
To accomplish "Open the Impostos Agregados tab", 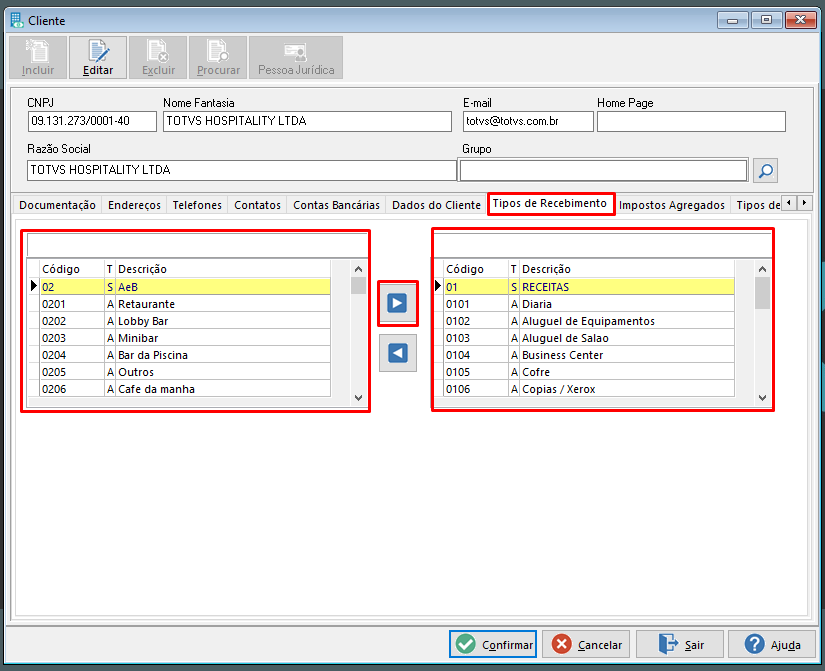I will [671, 205].
